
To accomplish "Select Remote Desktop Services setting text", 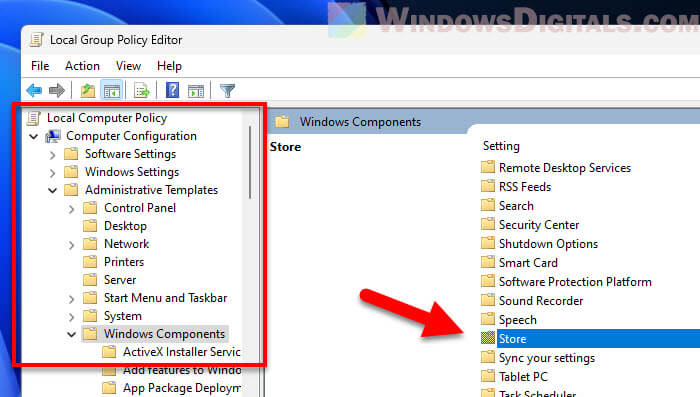I will [565, 167].
